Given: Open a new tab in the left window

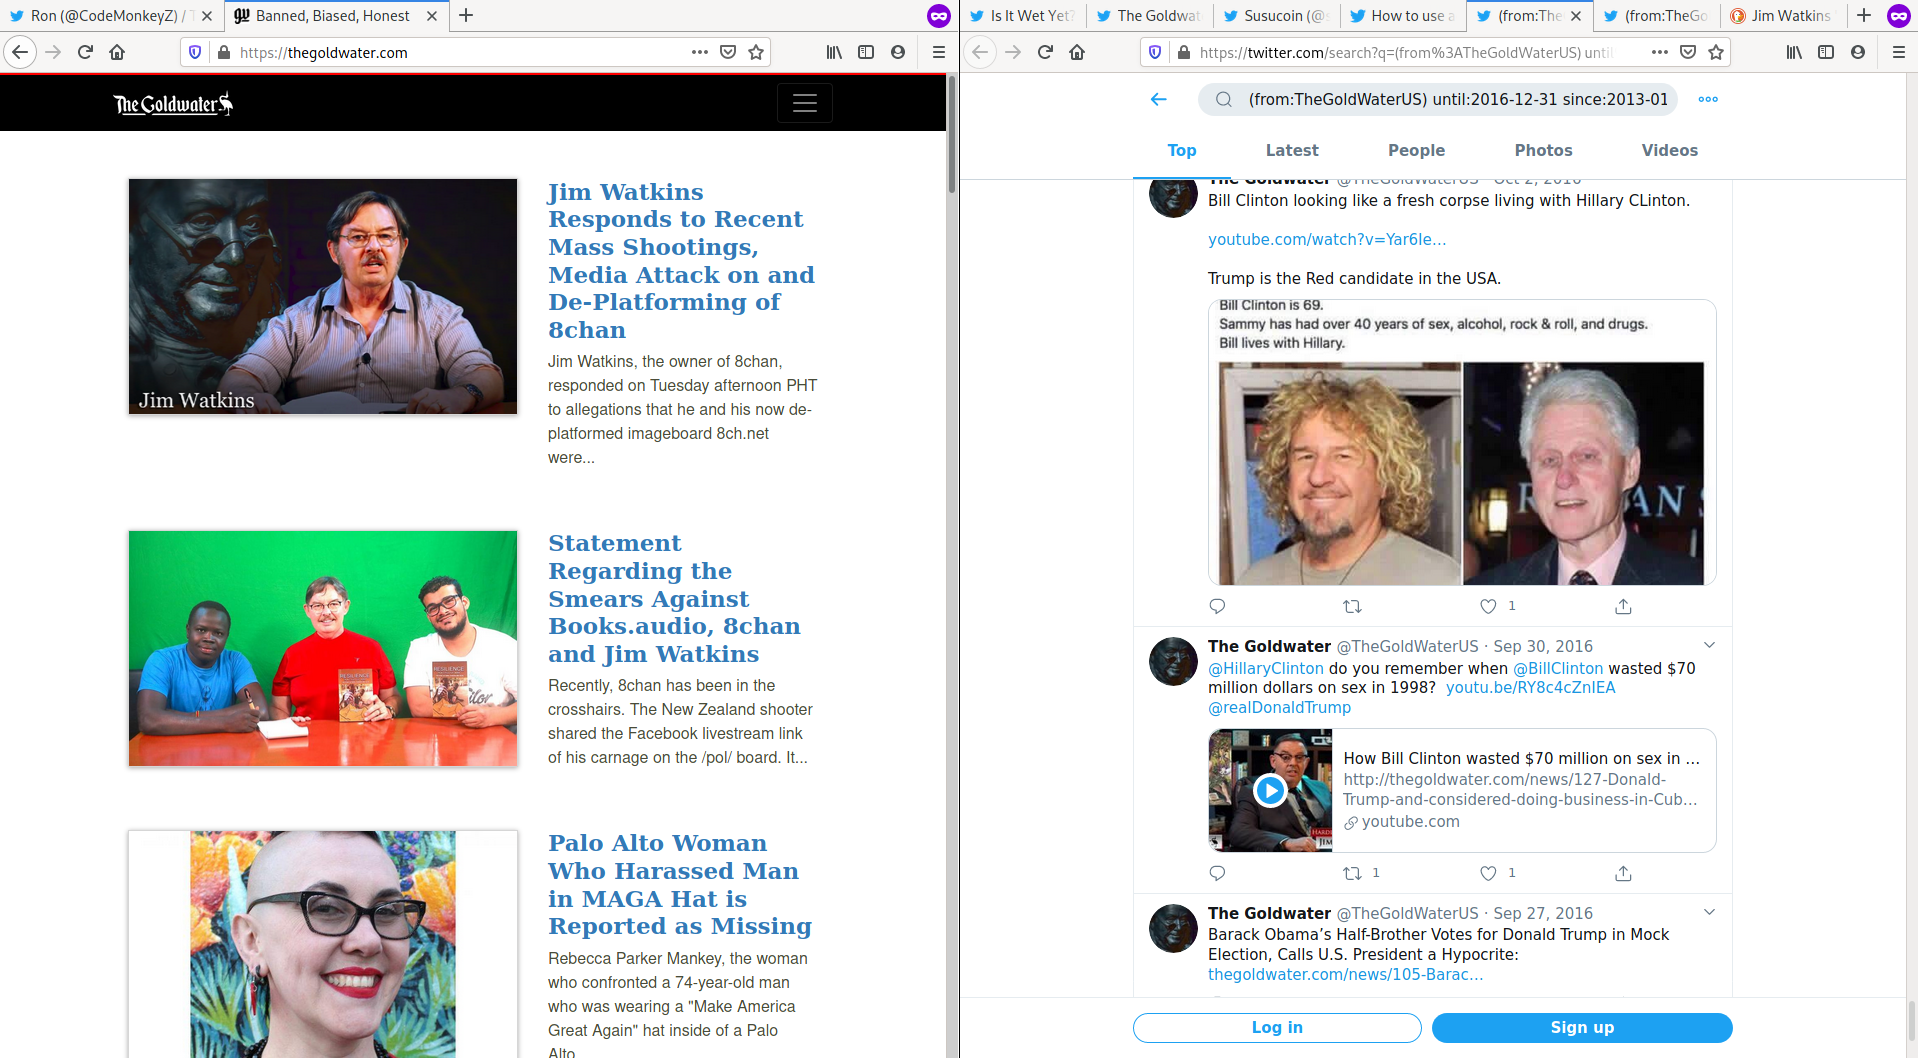Looking at the screenshot, I should click(x=466, y=15).
